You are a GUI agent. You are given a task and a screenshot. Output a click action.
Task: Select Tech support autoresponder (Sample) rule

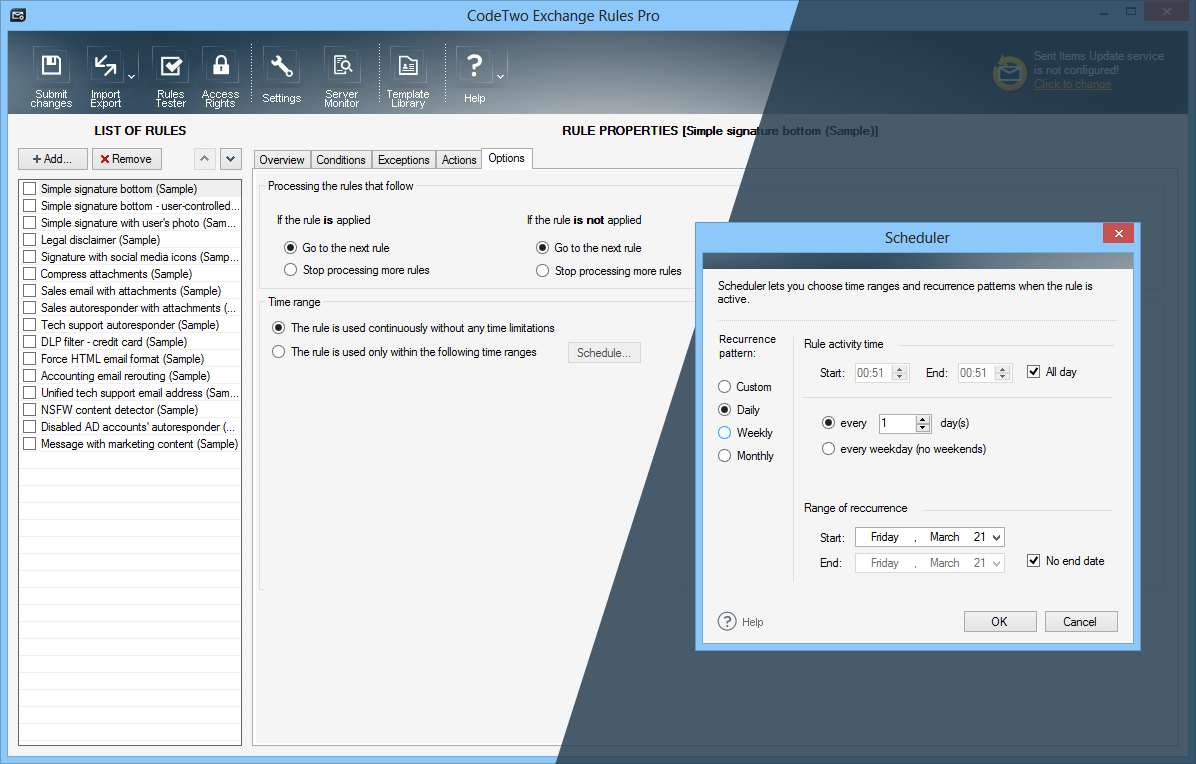point(130,325)
